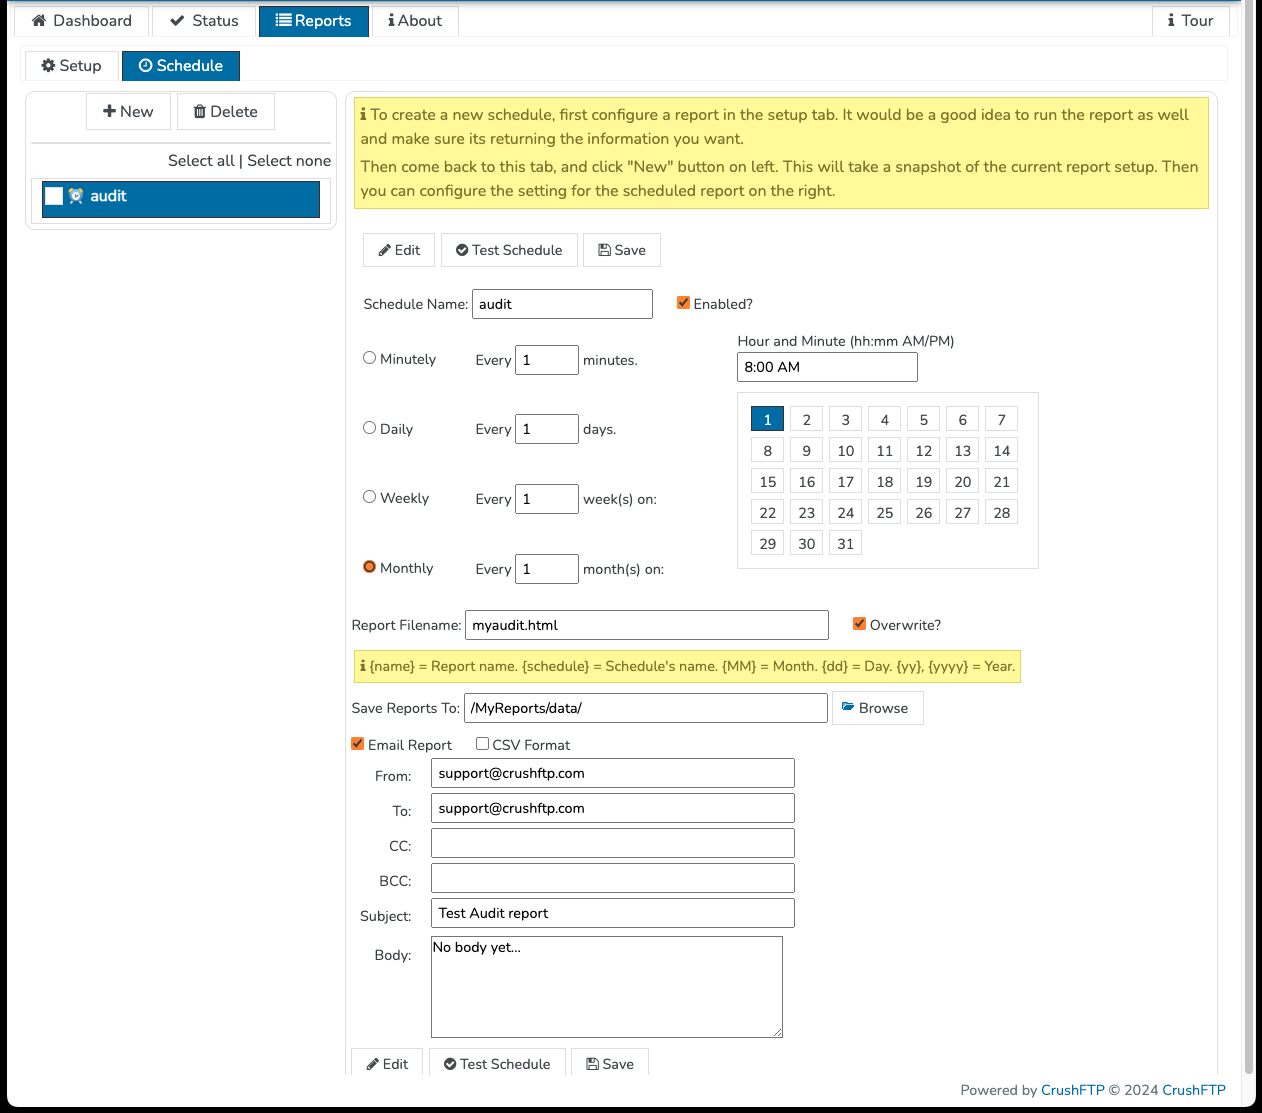Viewport: 1262px width, 1113px height.
Task: Click the To email field
Action: click(613, 808)
